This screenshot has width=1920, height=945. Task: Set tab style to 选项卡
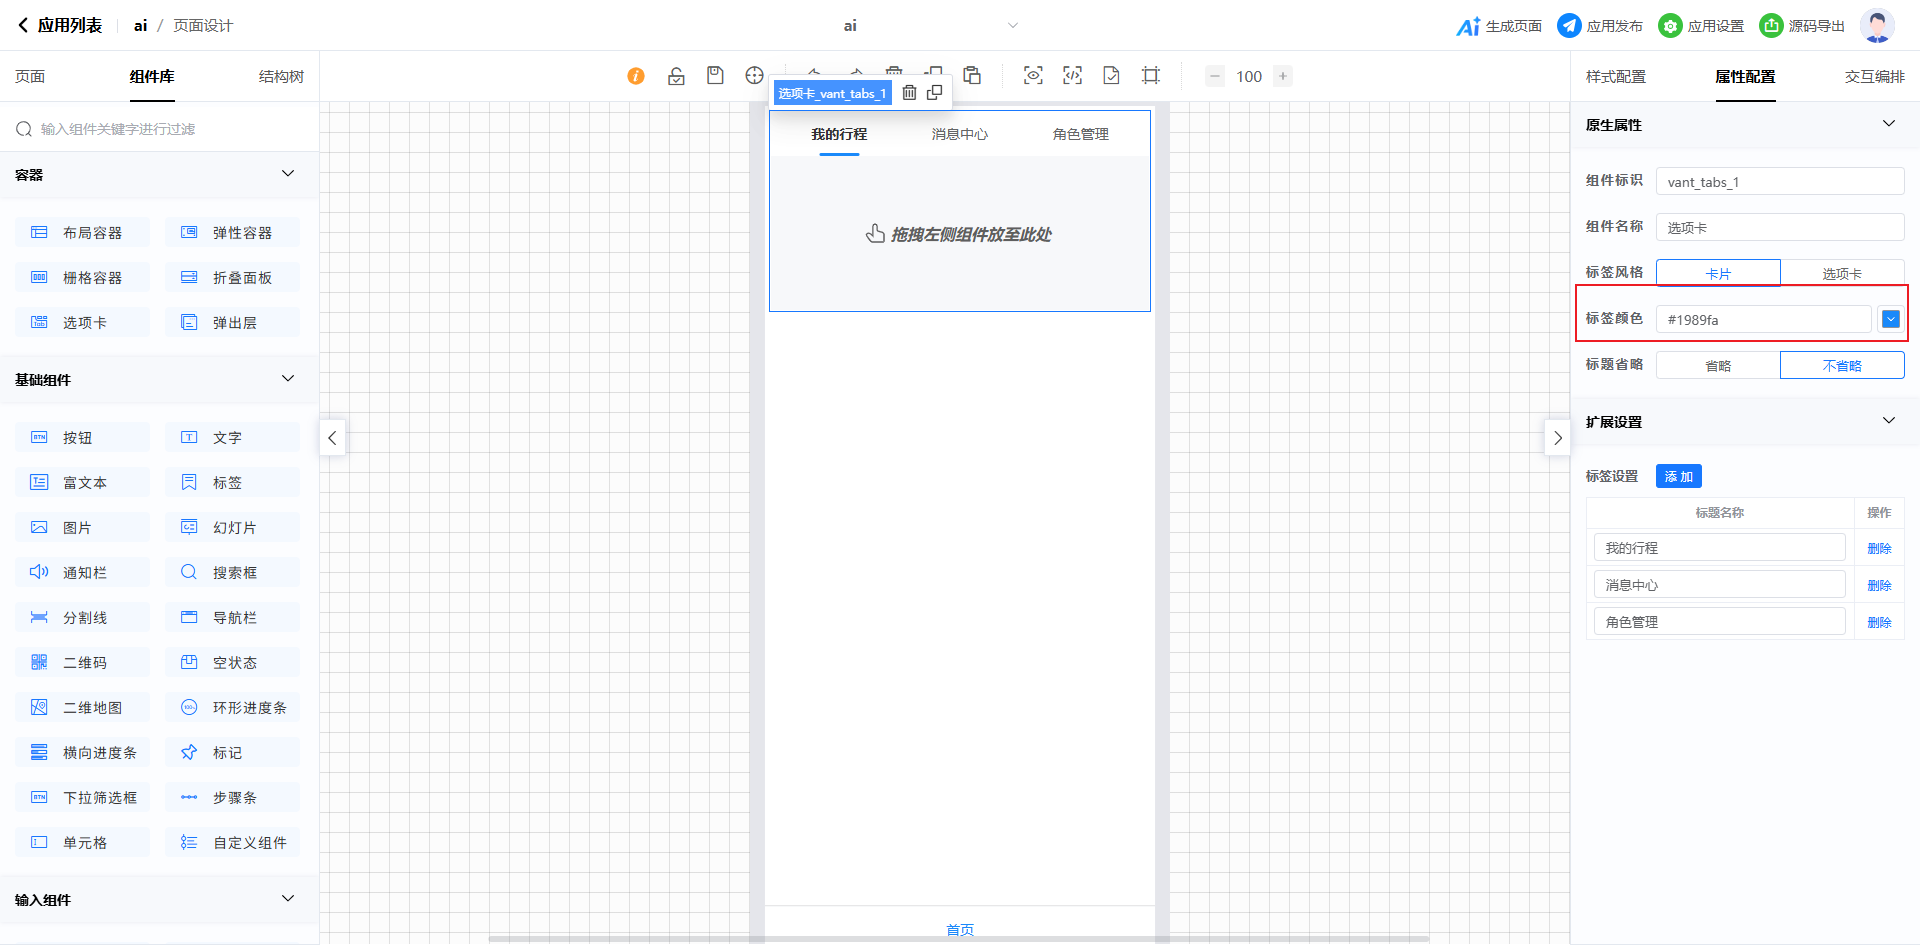(1841, 273)
